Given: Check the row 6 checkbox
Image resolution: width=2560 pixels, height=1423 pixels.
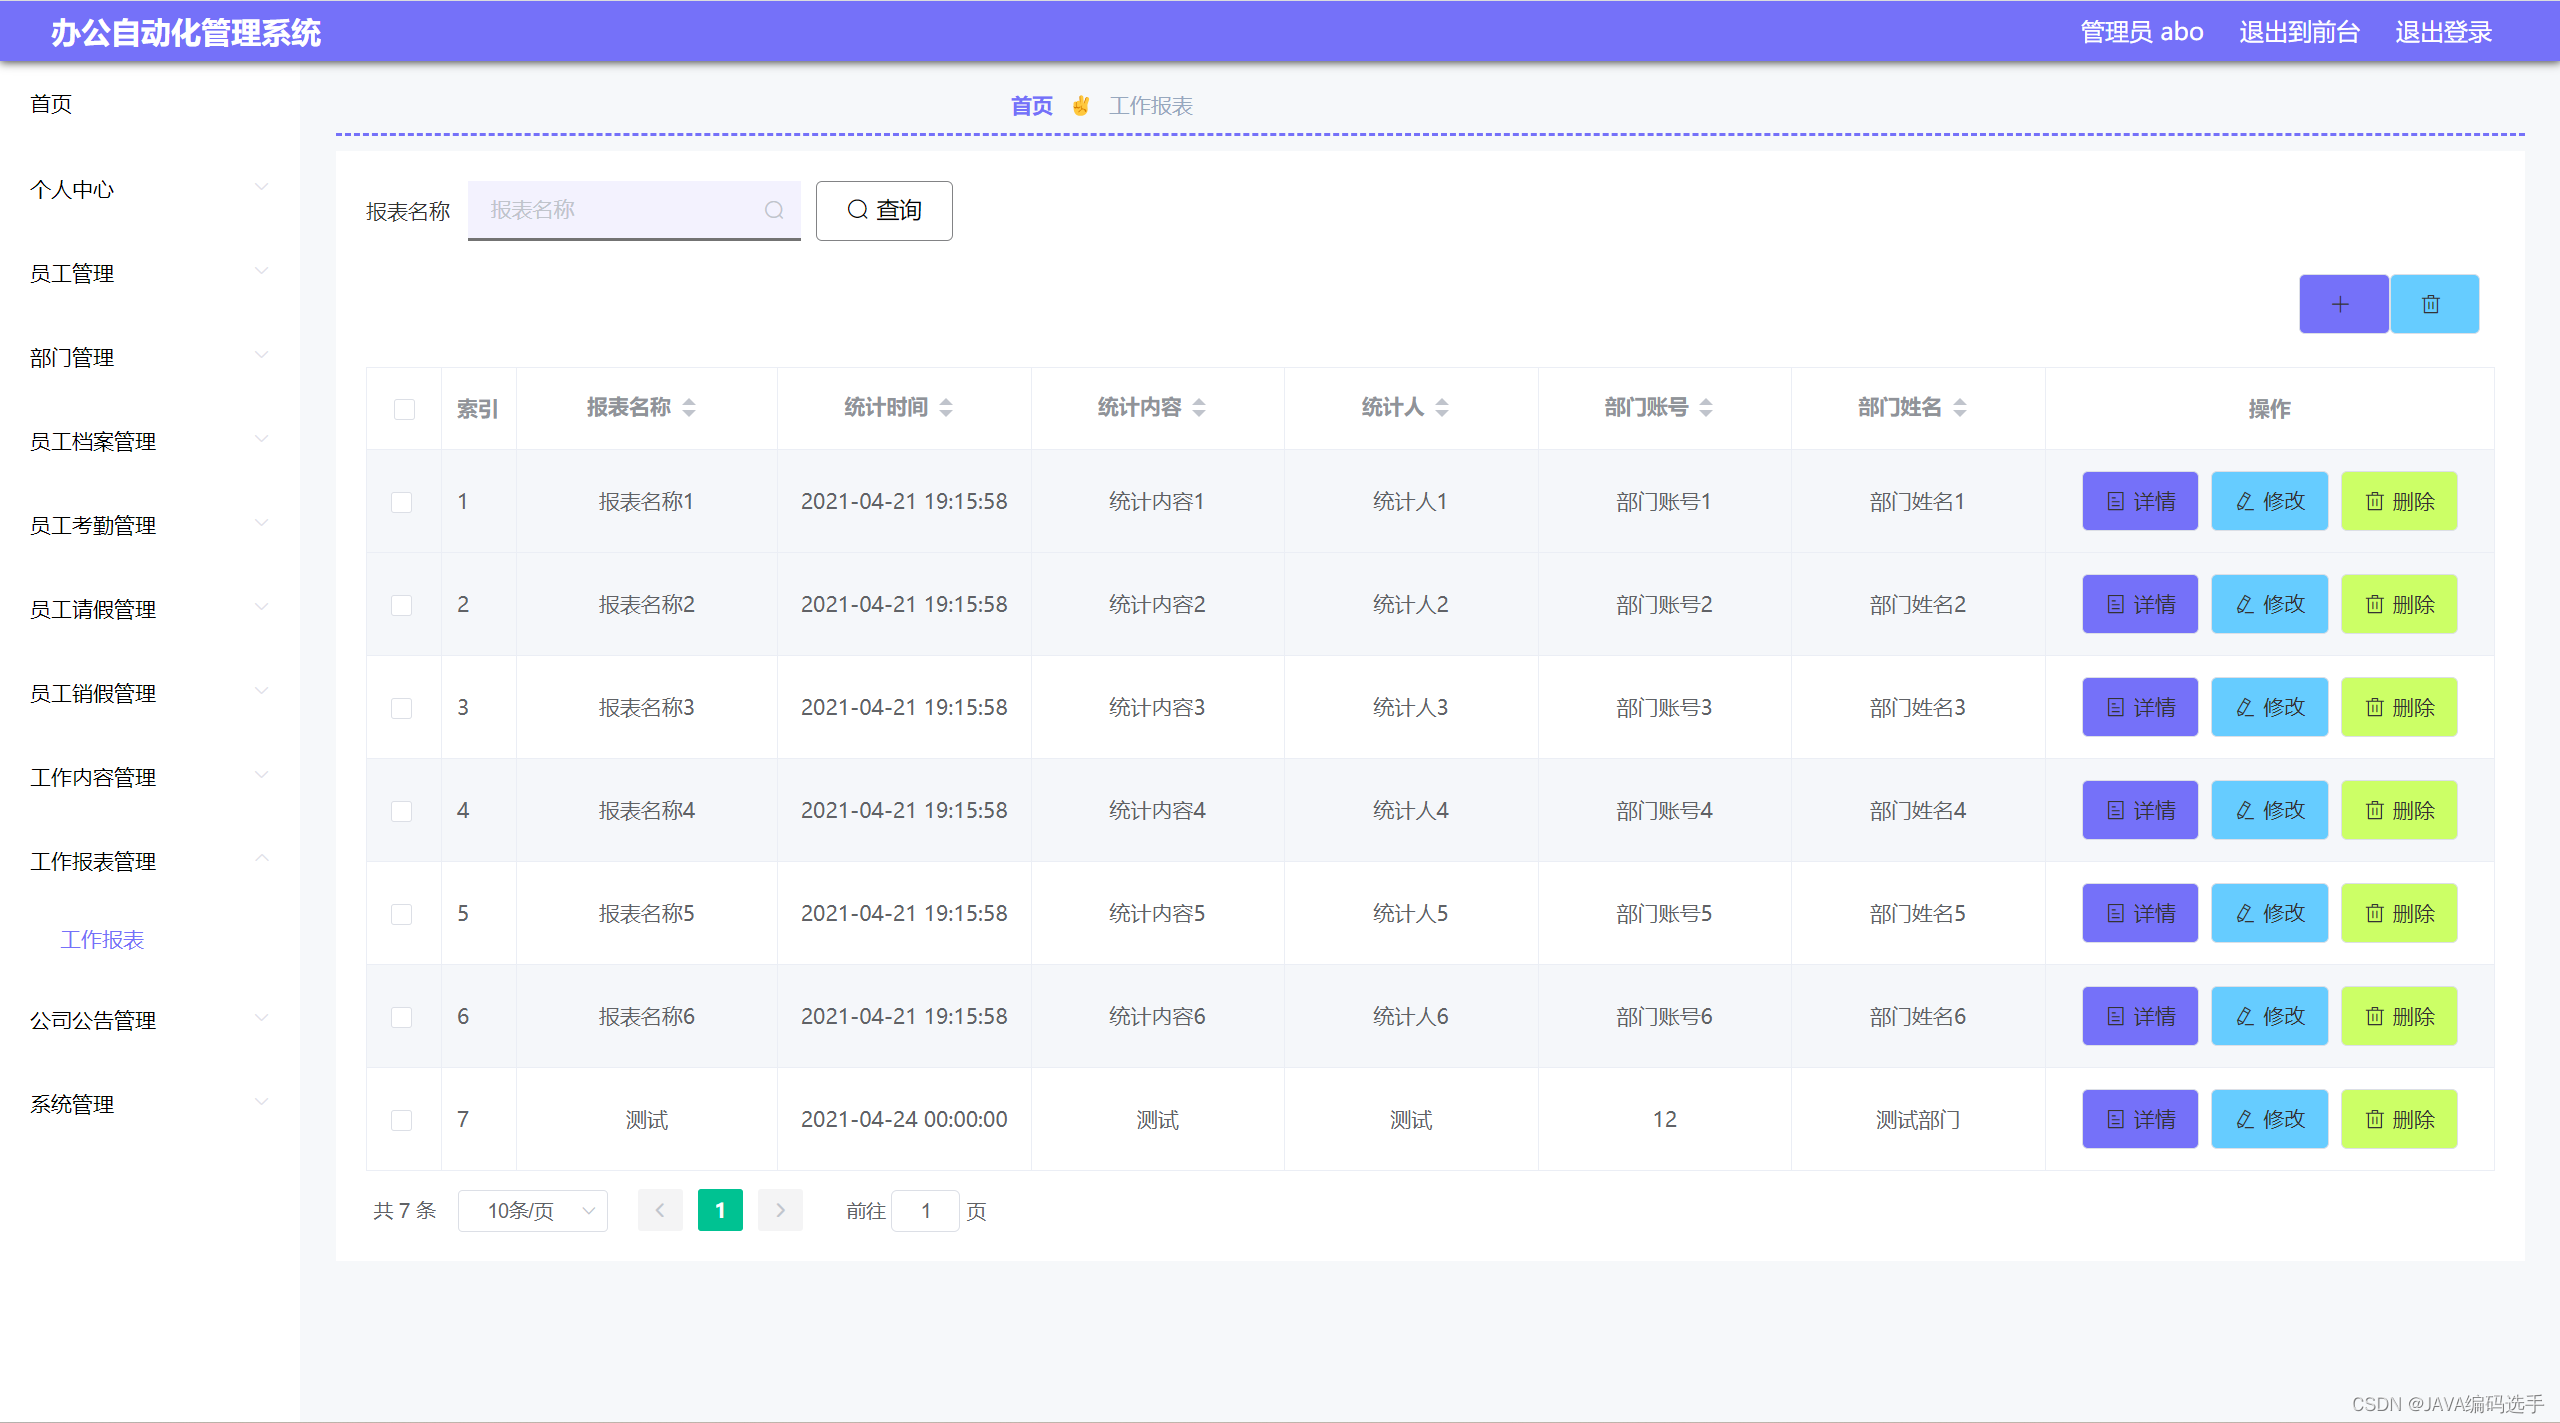Looking at the screenshot, I should (401, 1017).
